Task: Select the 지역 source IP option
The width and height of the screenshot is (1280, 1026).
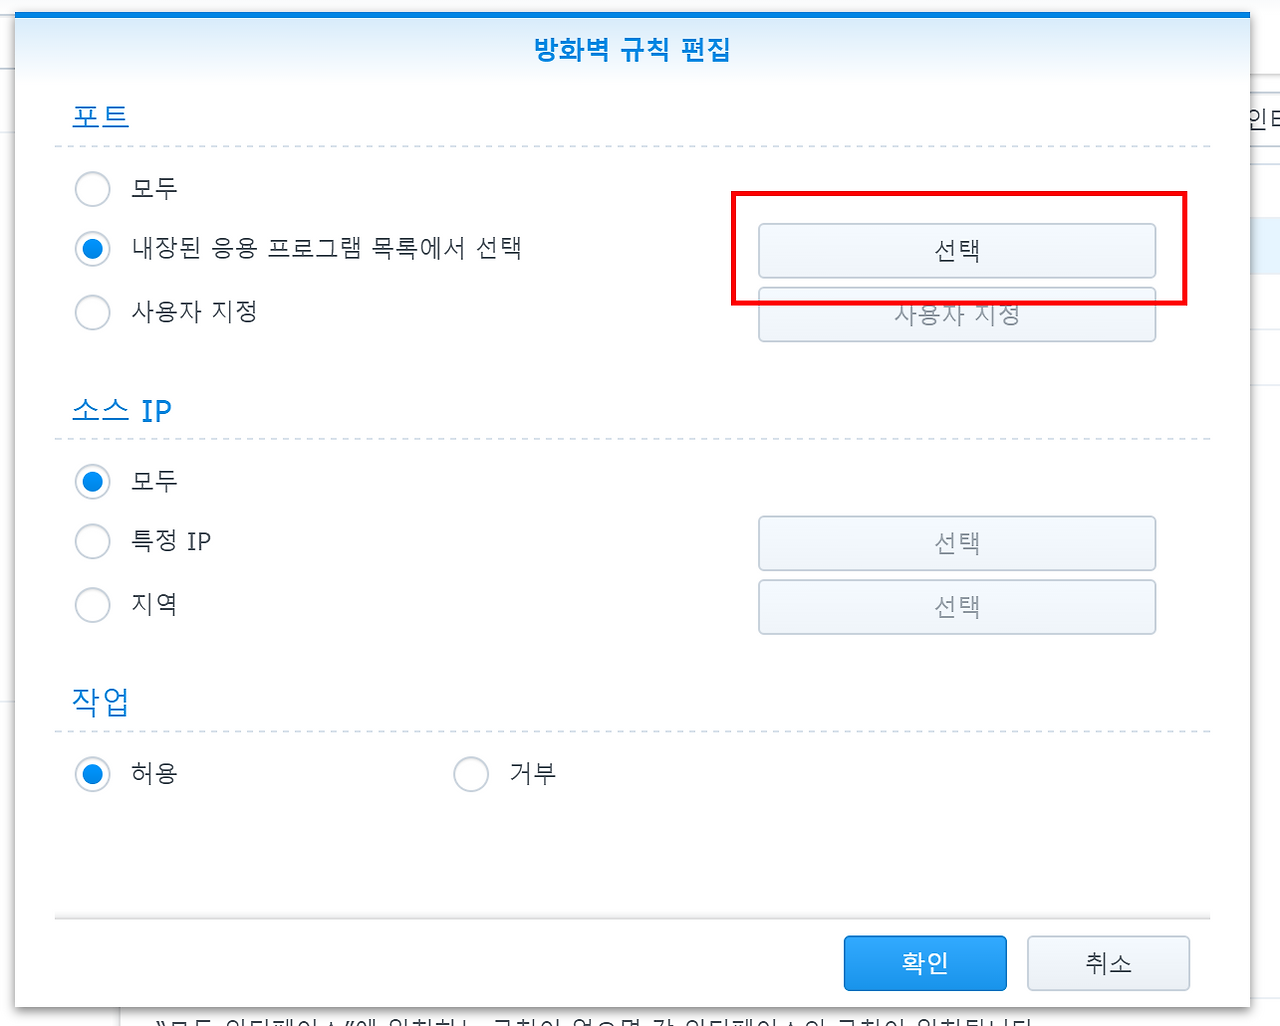Action: [x=92, y=605]
